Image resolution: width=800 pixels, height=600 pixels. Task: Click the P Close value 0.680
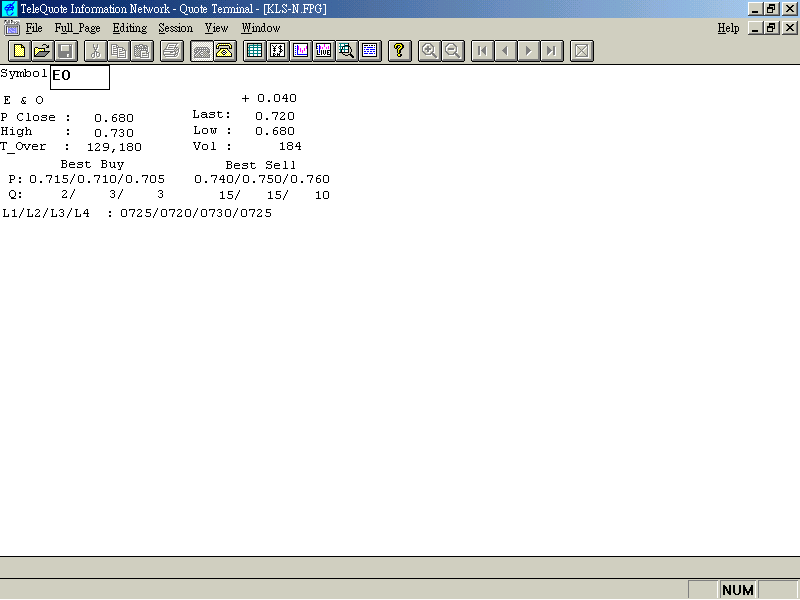pos(114,118)
